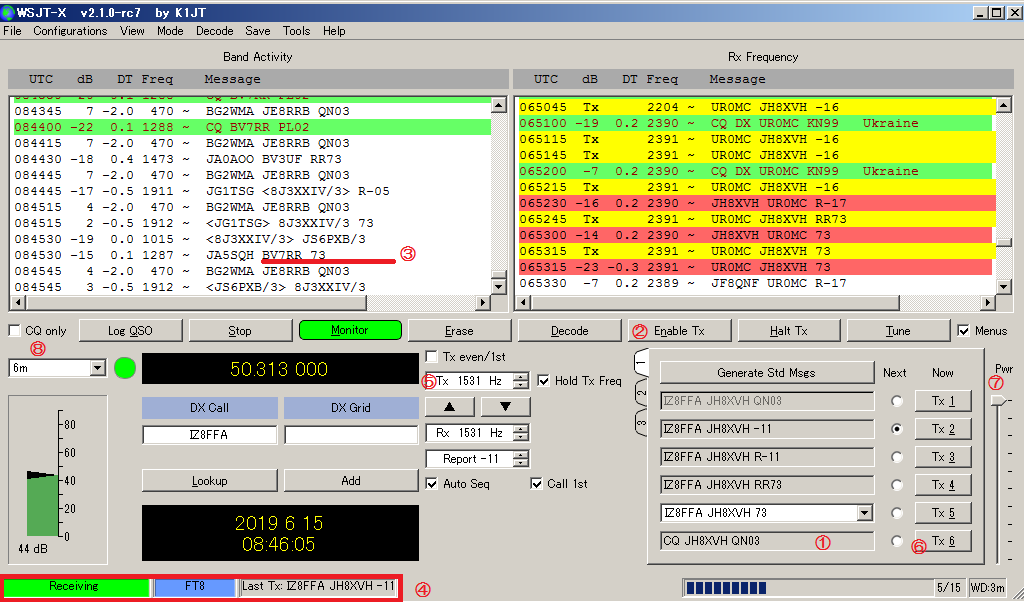The image size is (1024, 602).
Task: Click the Tx/Rx sequence progress bar
Action: coord(808,588)
